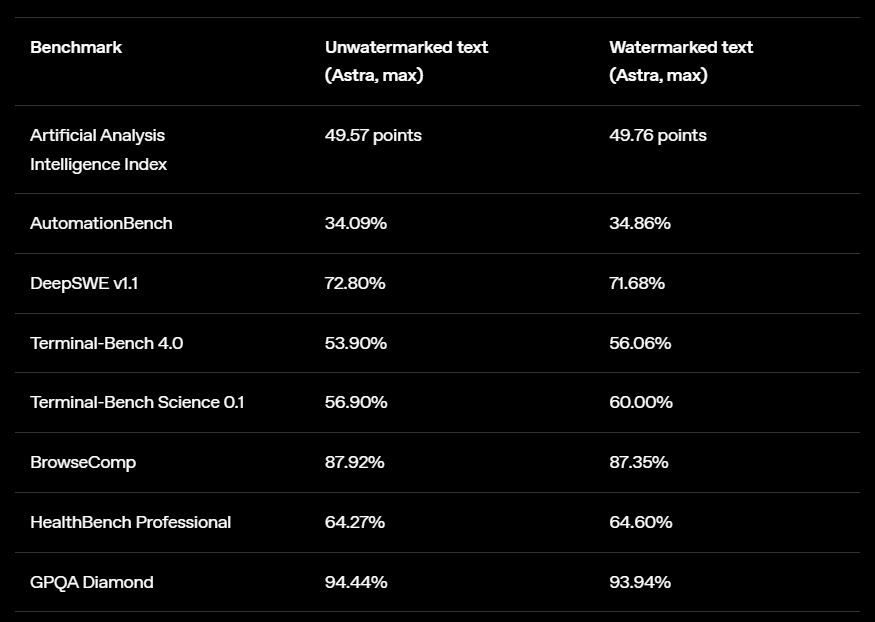Select the 87.92% value

[354, 462]
